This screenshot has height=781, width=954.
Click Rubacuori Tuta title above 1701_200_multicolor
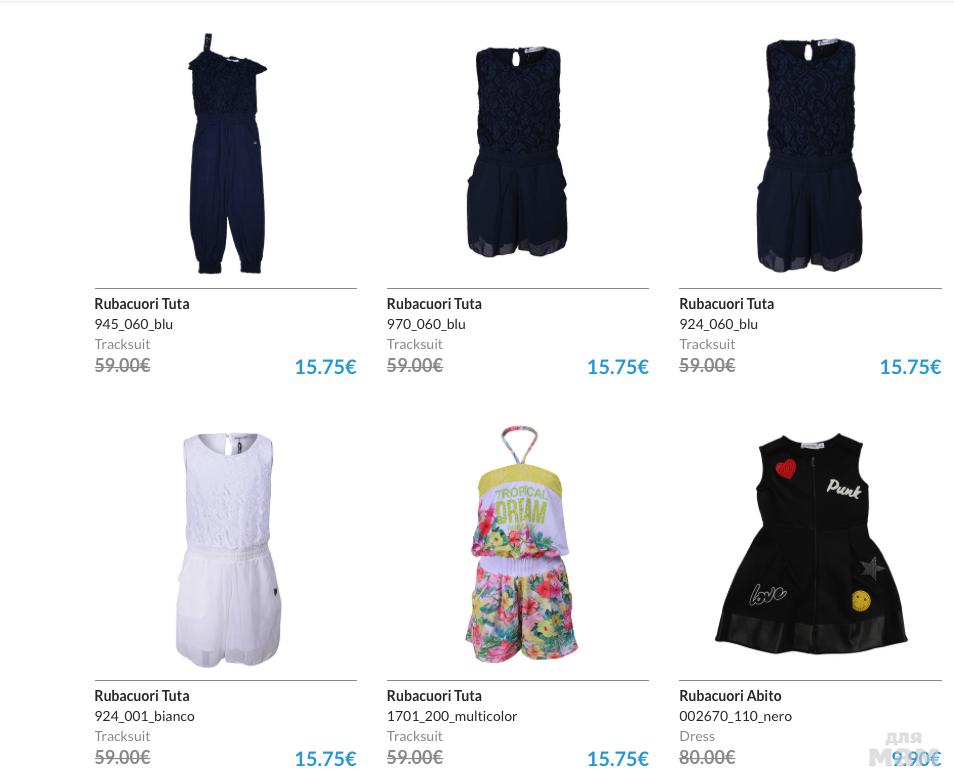pos(434,695)
